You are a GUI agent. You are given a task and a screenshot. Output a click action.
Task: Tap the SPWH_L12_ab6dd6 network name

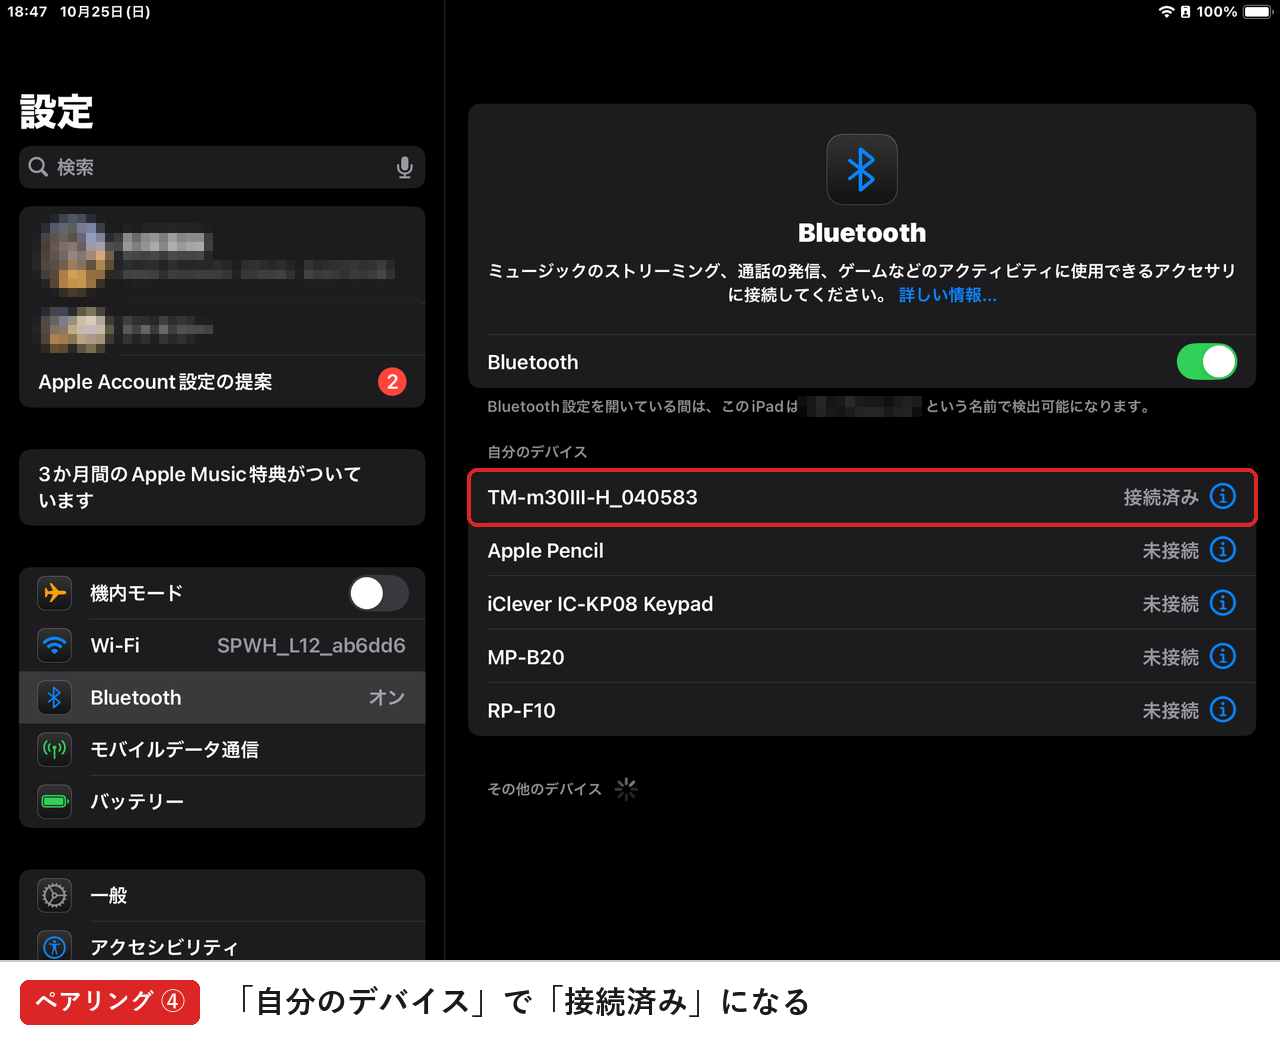[x=311, y=645]
